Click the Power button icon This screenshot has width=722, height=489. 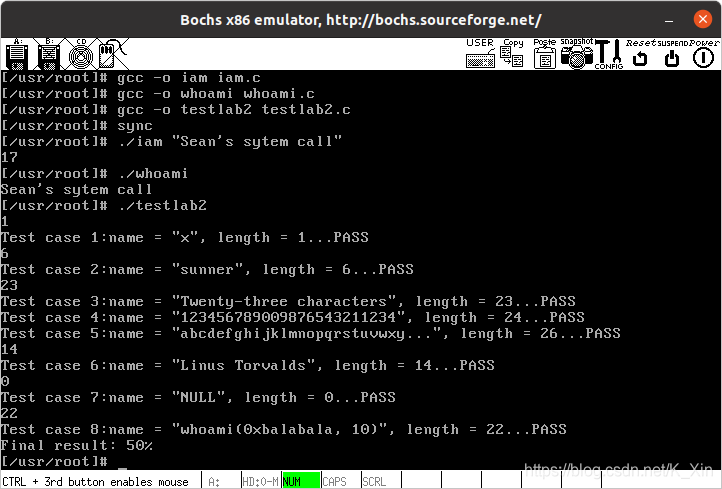(704, 53)
